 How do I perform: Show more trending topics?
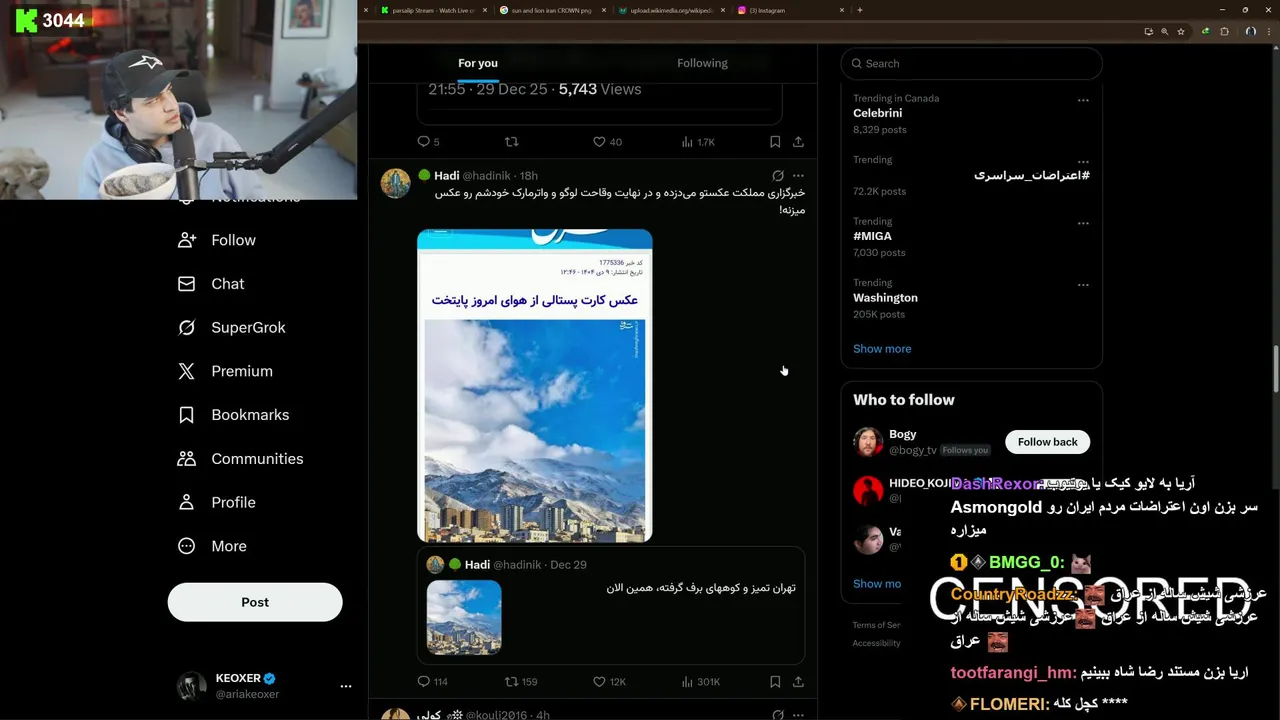coord(882,349)
